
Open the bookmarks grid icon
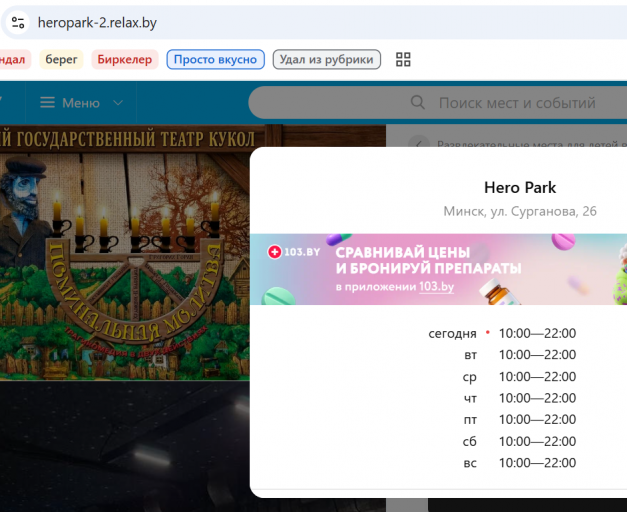coord(403,60)
